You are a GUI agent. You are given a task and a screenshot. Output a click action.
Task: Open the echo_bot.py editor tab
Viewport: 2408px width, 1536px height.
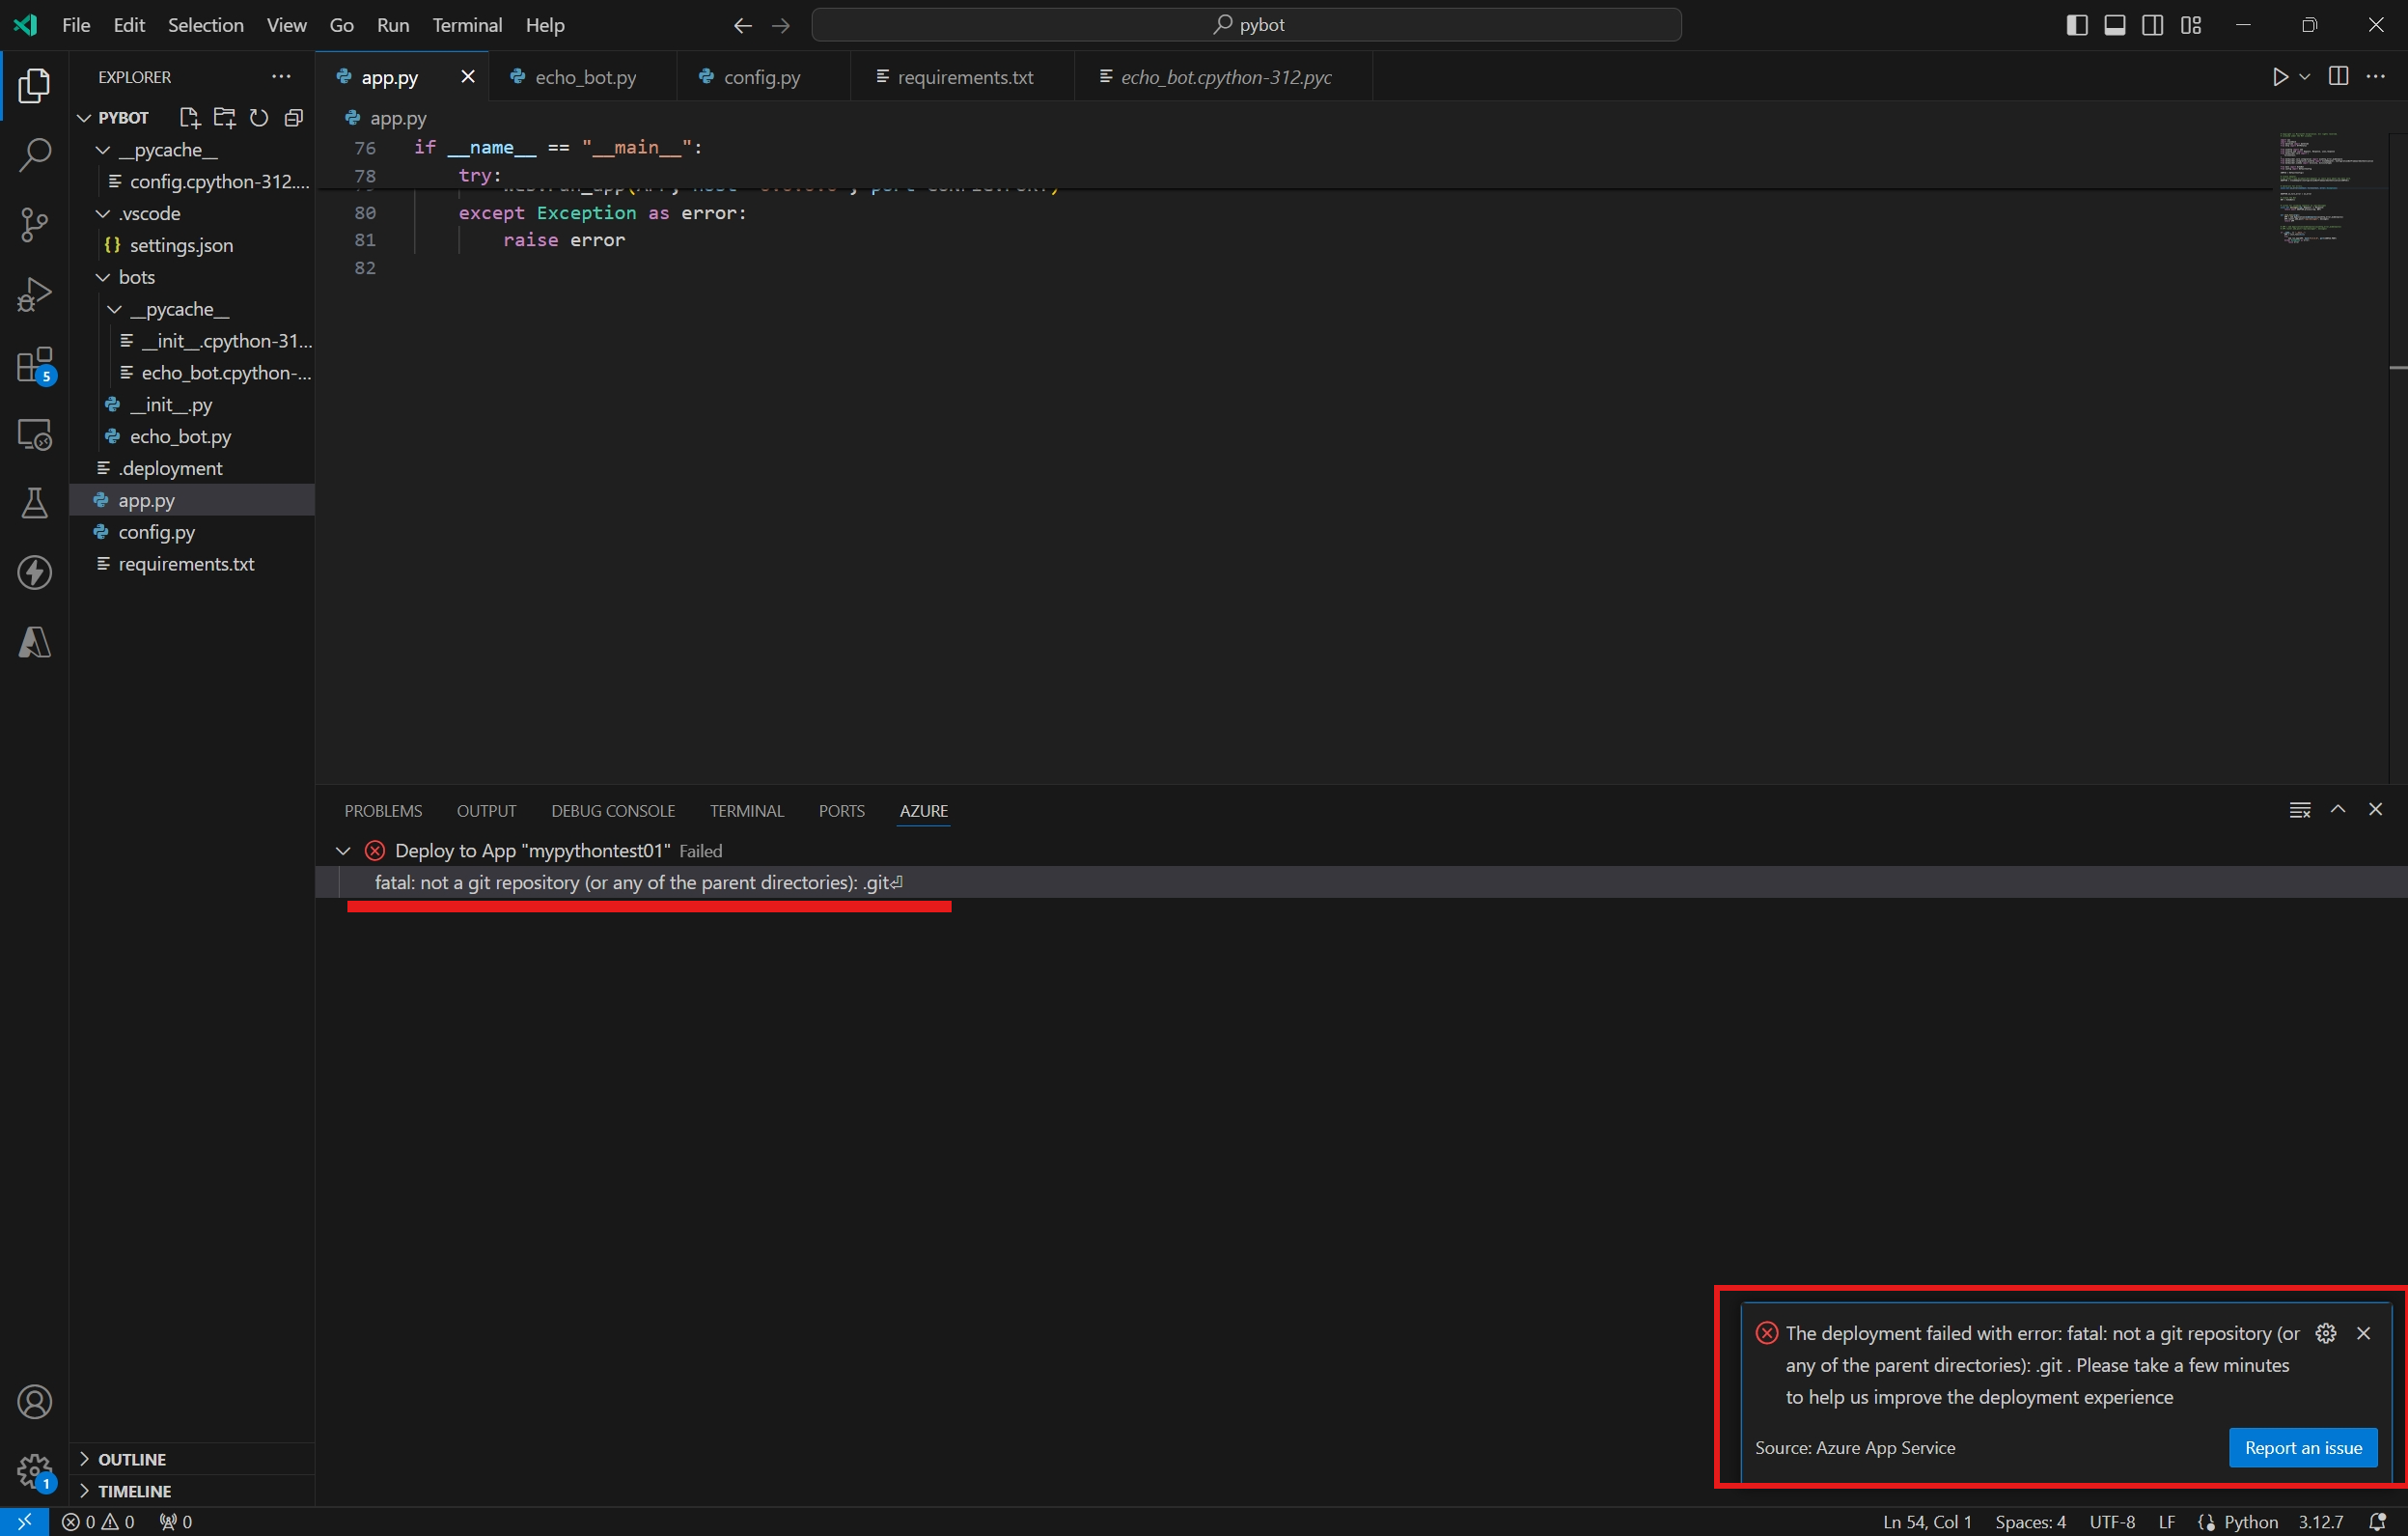coord(585,77)
